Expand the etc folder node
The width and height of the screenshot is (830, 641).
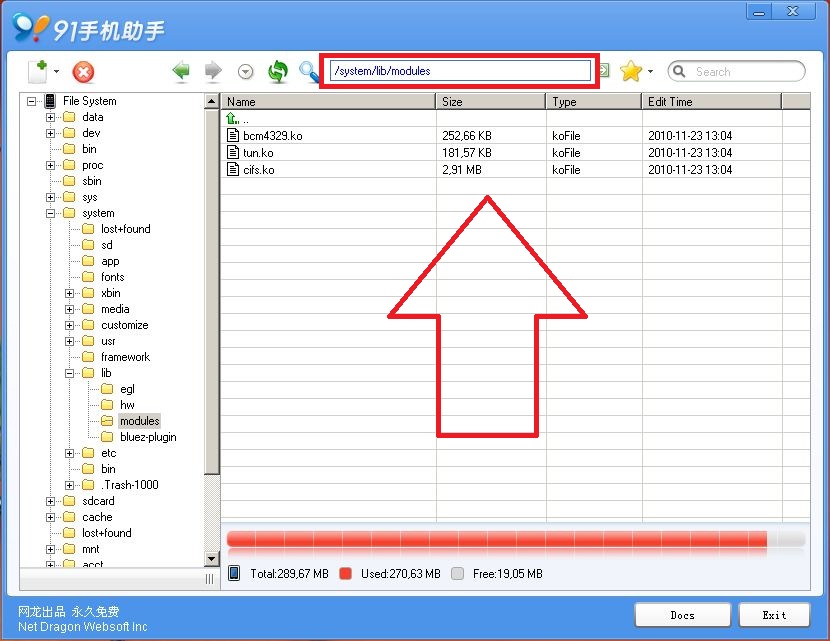tap(69, 453)
